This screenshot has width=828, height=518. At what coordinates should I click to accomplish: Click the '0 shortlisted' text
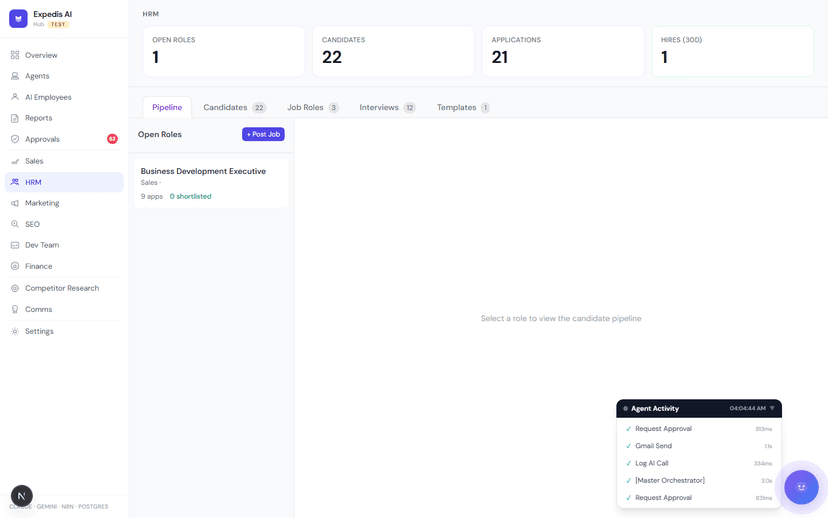(190, 196)
